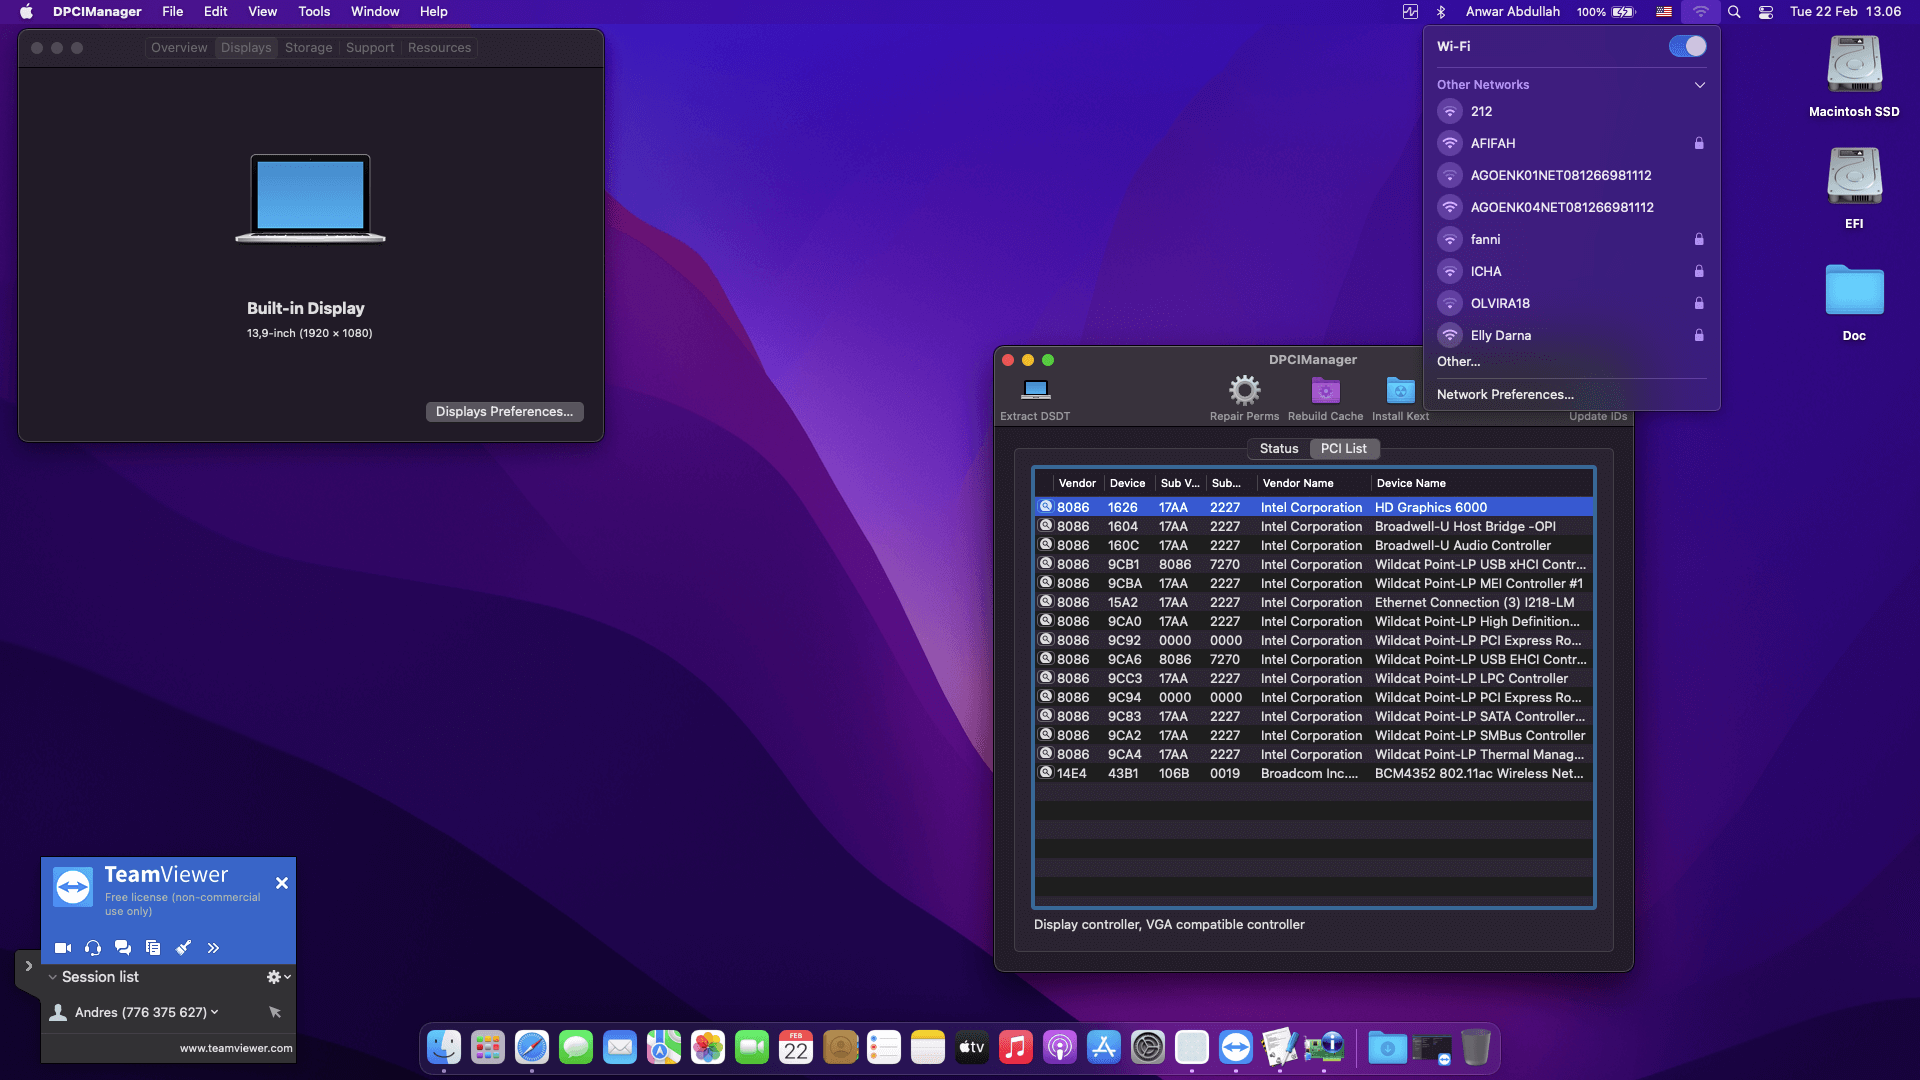
Task: Click Spotlight search in menu bar
Action: [x=1734, y=12]
